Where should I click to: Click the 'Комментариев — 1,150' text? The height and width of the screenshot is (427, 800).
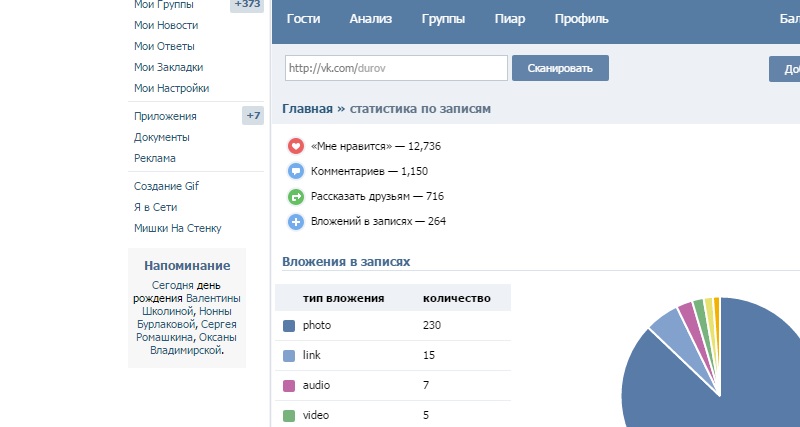(x=369, y=171)
